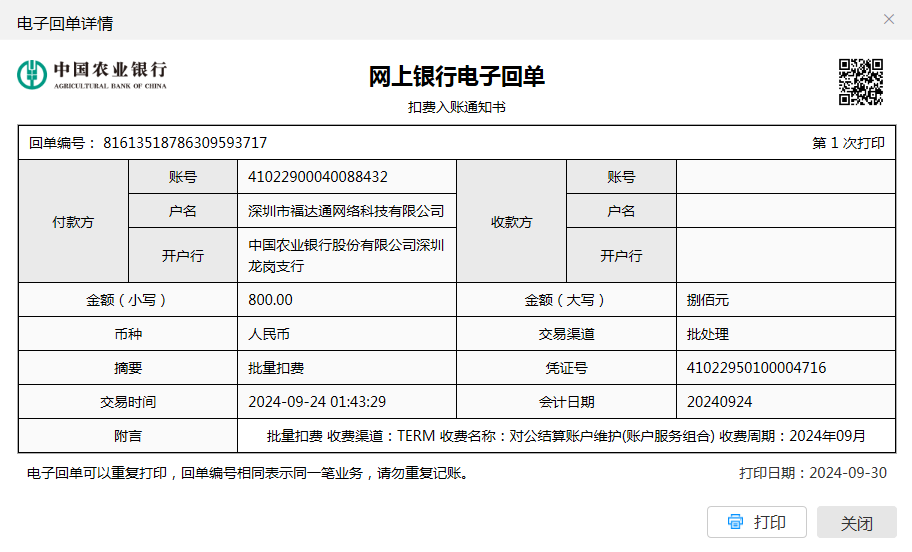Click the 付款方 header cell
Screen dimensions: 912x552
pos(73,222)
